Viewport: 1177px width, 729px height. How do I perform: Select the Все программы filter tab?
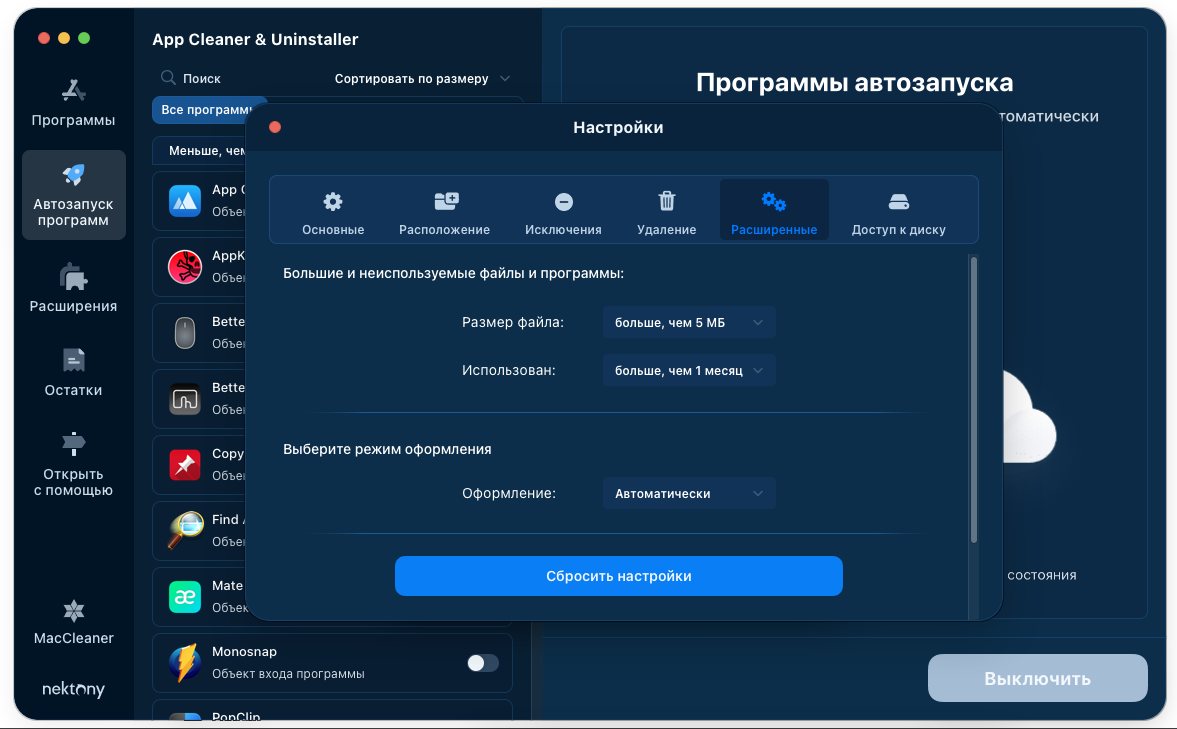click(206, 110)
